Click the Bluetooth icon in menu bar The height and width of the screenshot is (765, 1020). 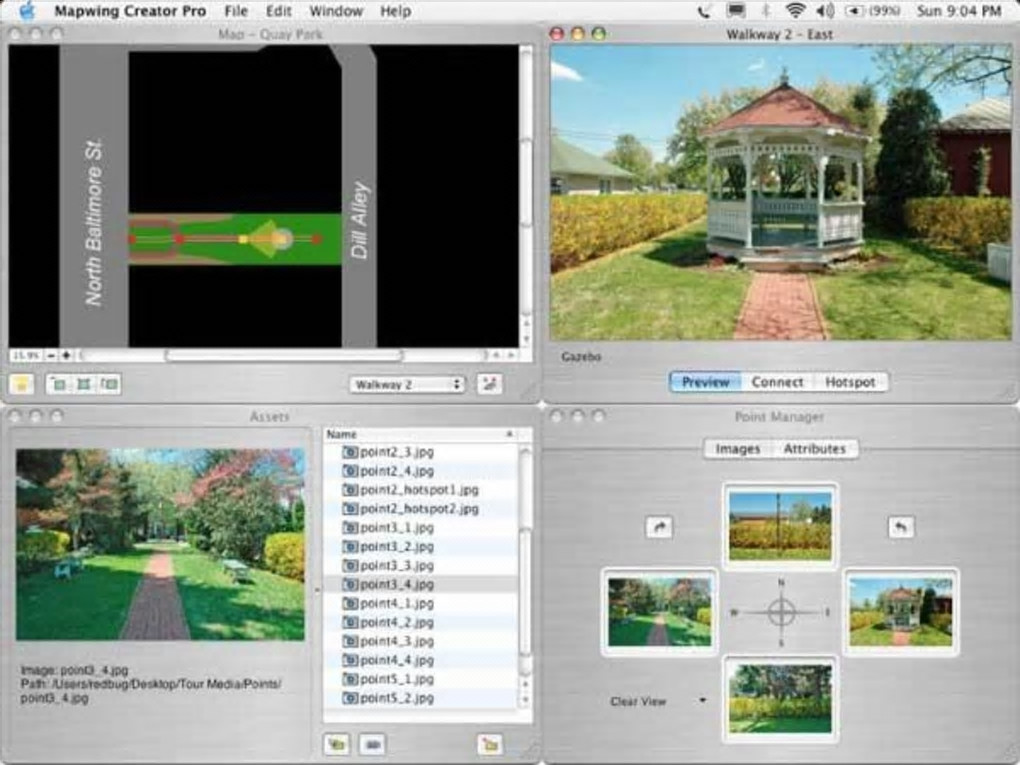pyautogui.click(x=766, y=11)
